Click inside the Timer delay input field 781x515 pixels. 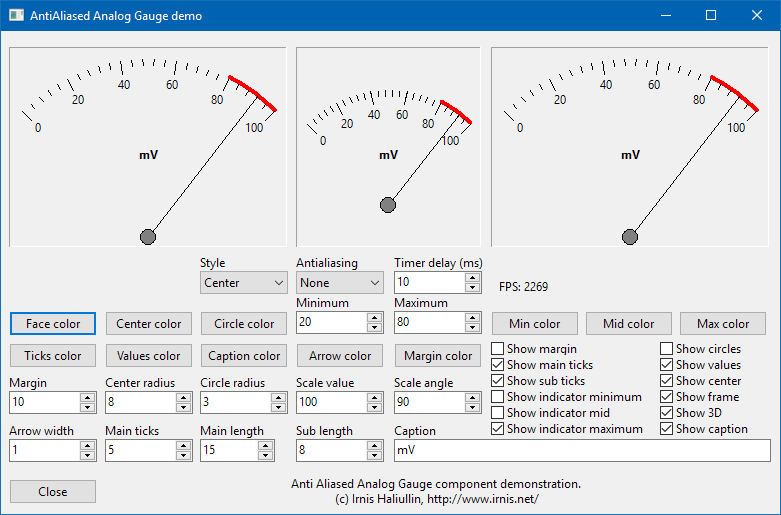pos(430,282)
